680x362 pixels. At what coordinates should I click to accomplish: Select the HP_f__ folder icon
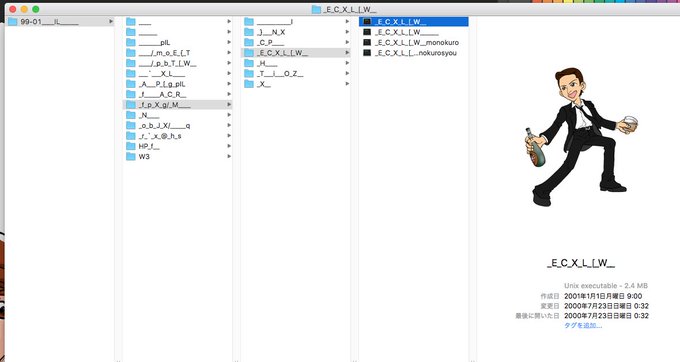(x=131, y=146)
